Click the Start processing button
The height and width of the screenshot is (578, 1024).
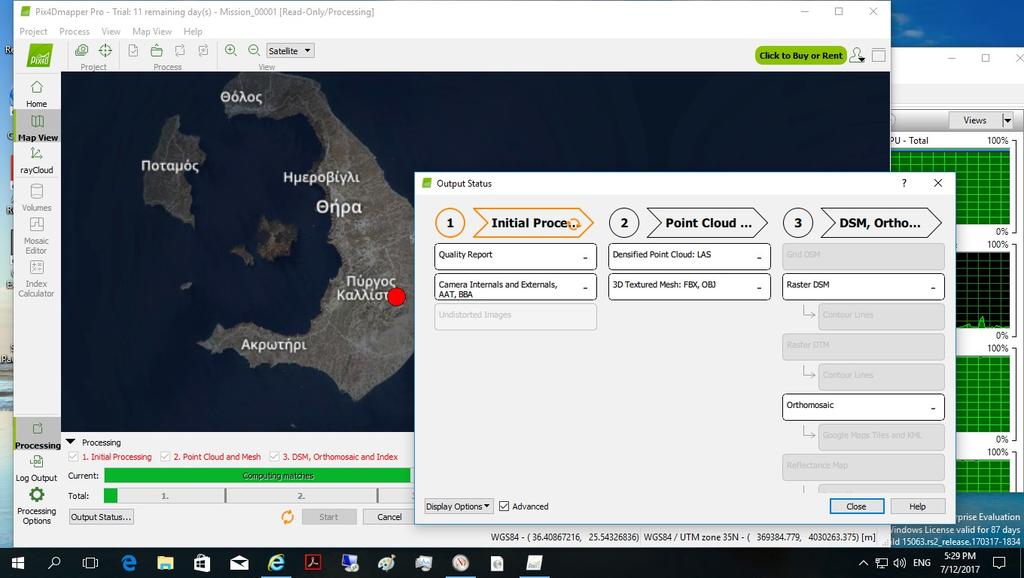(328, 517)
